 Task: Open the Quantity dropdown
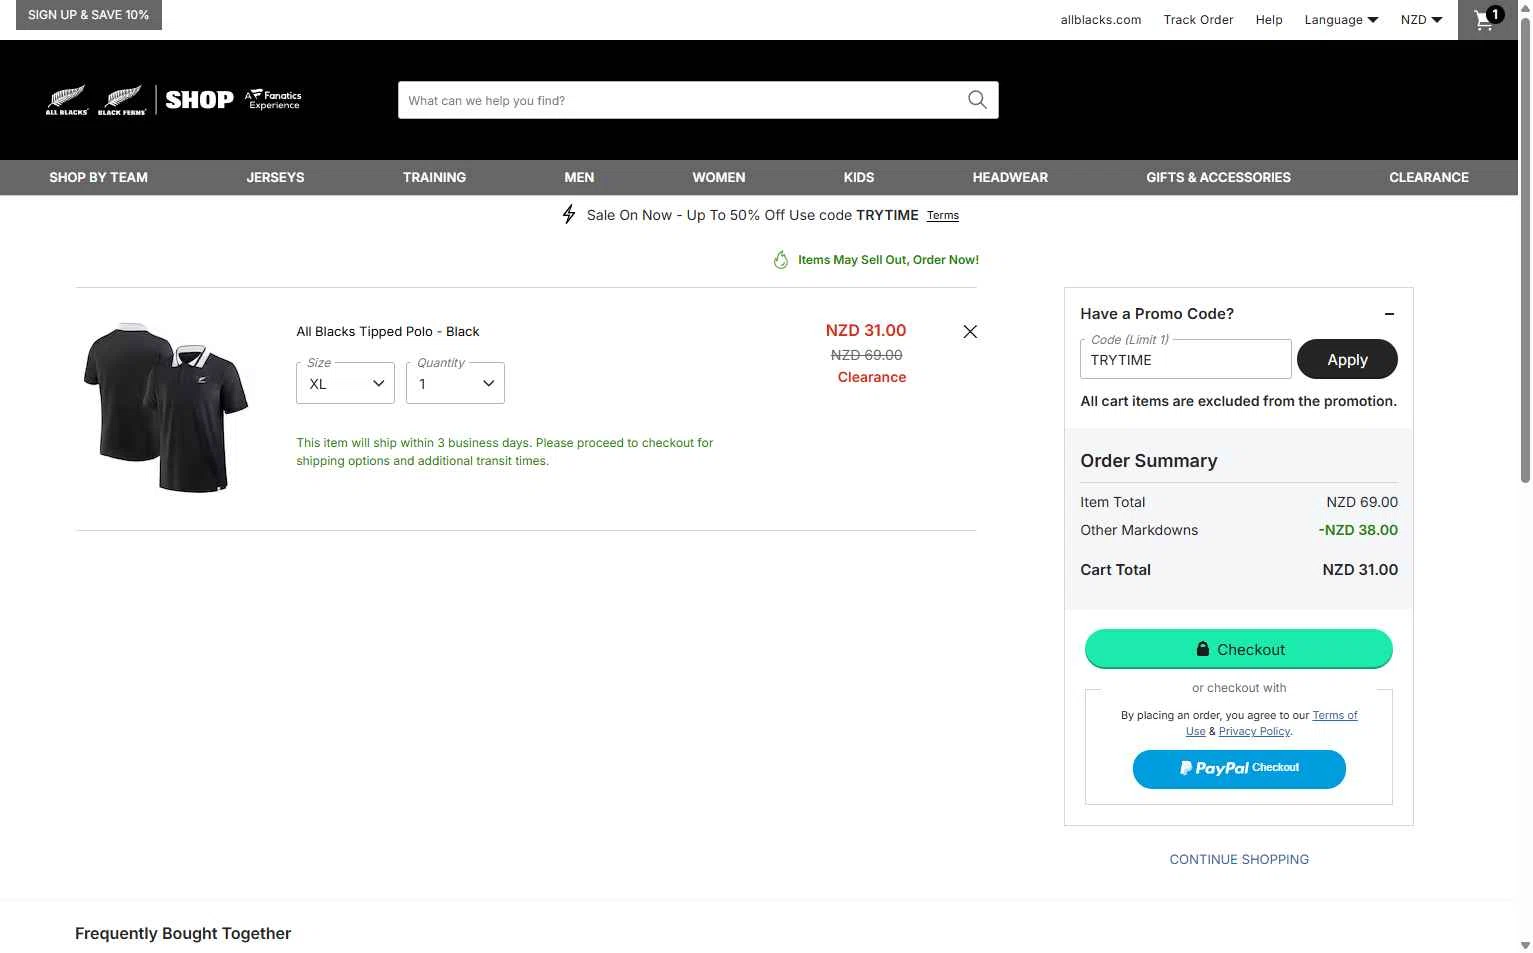pyautogui.click(x=455, y=383)
